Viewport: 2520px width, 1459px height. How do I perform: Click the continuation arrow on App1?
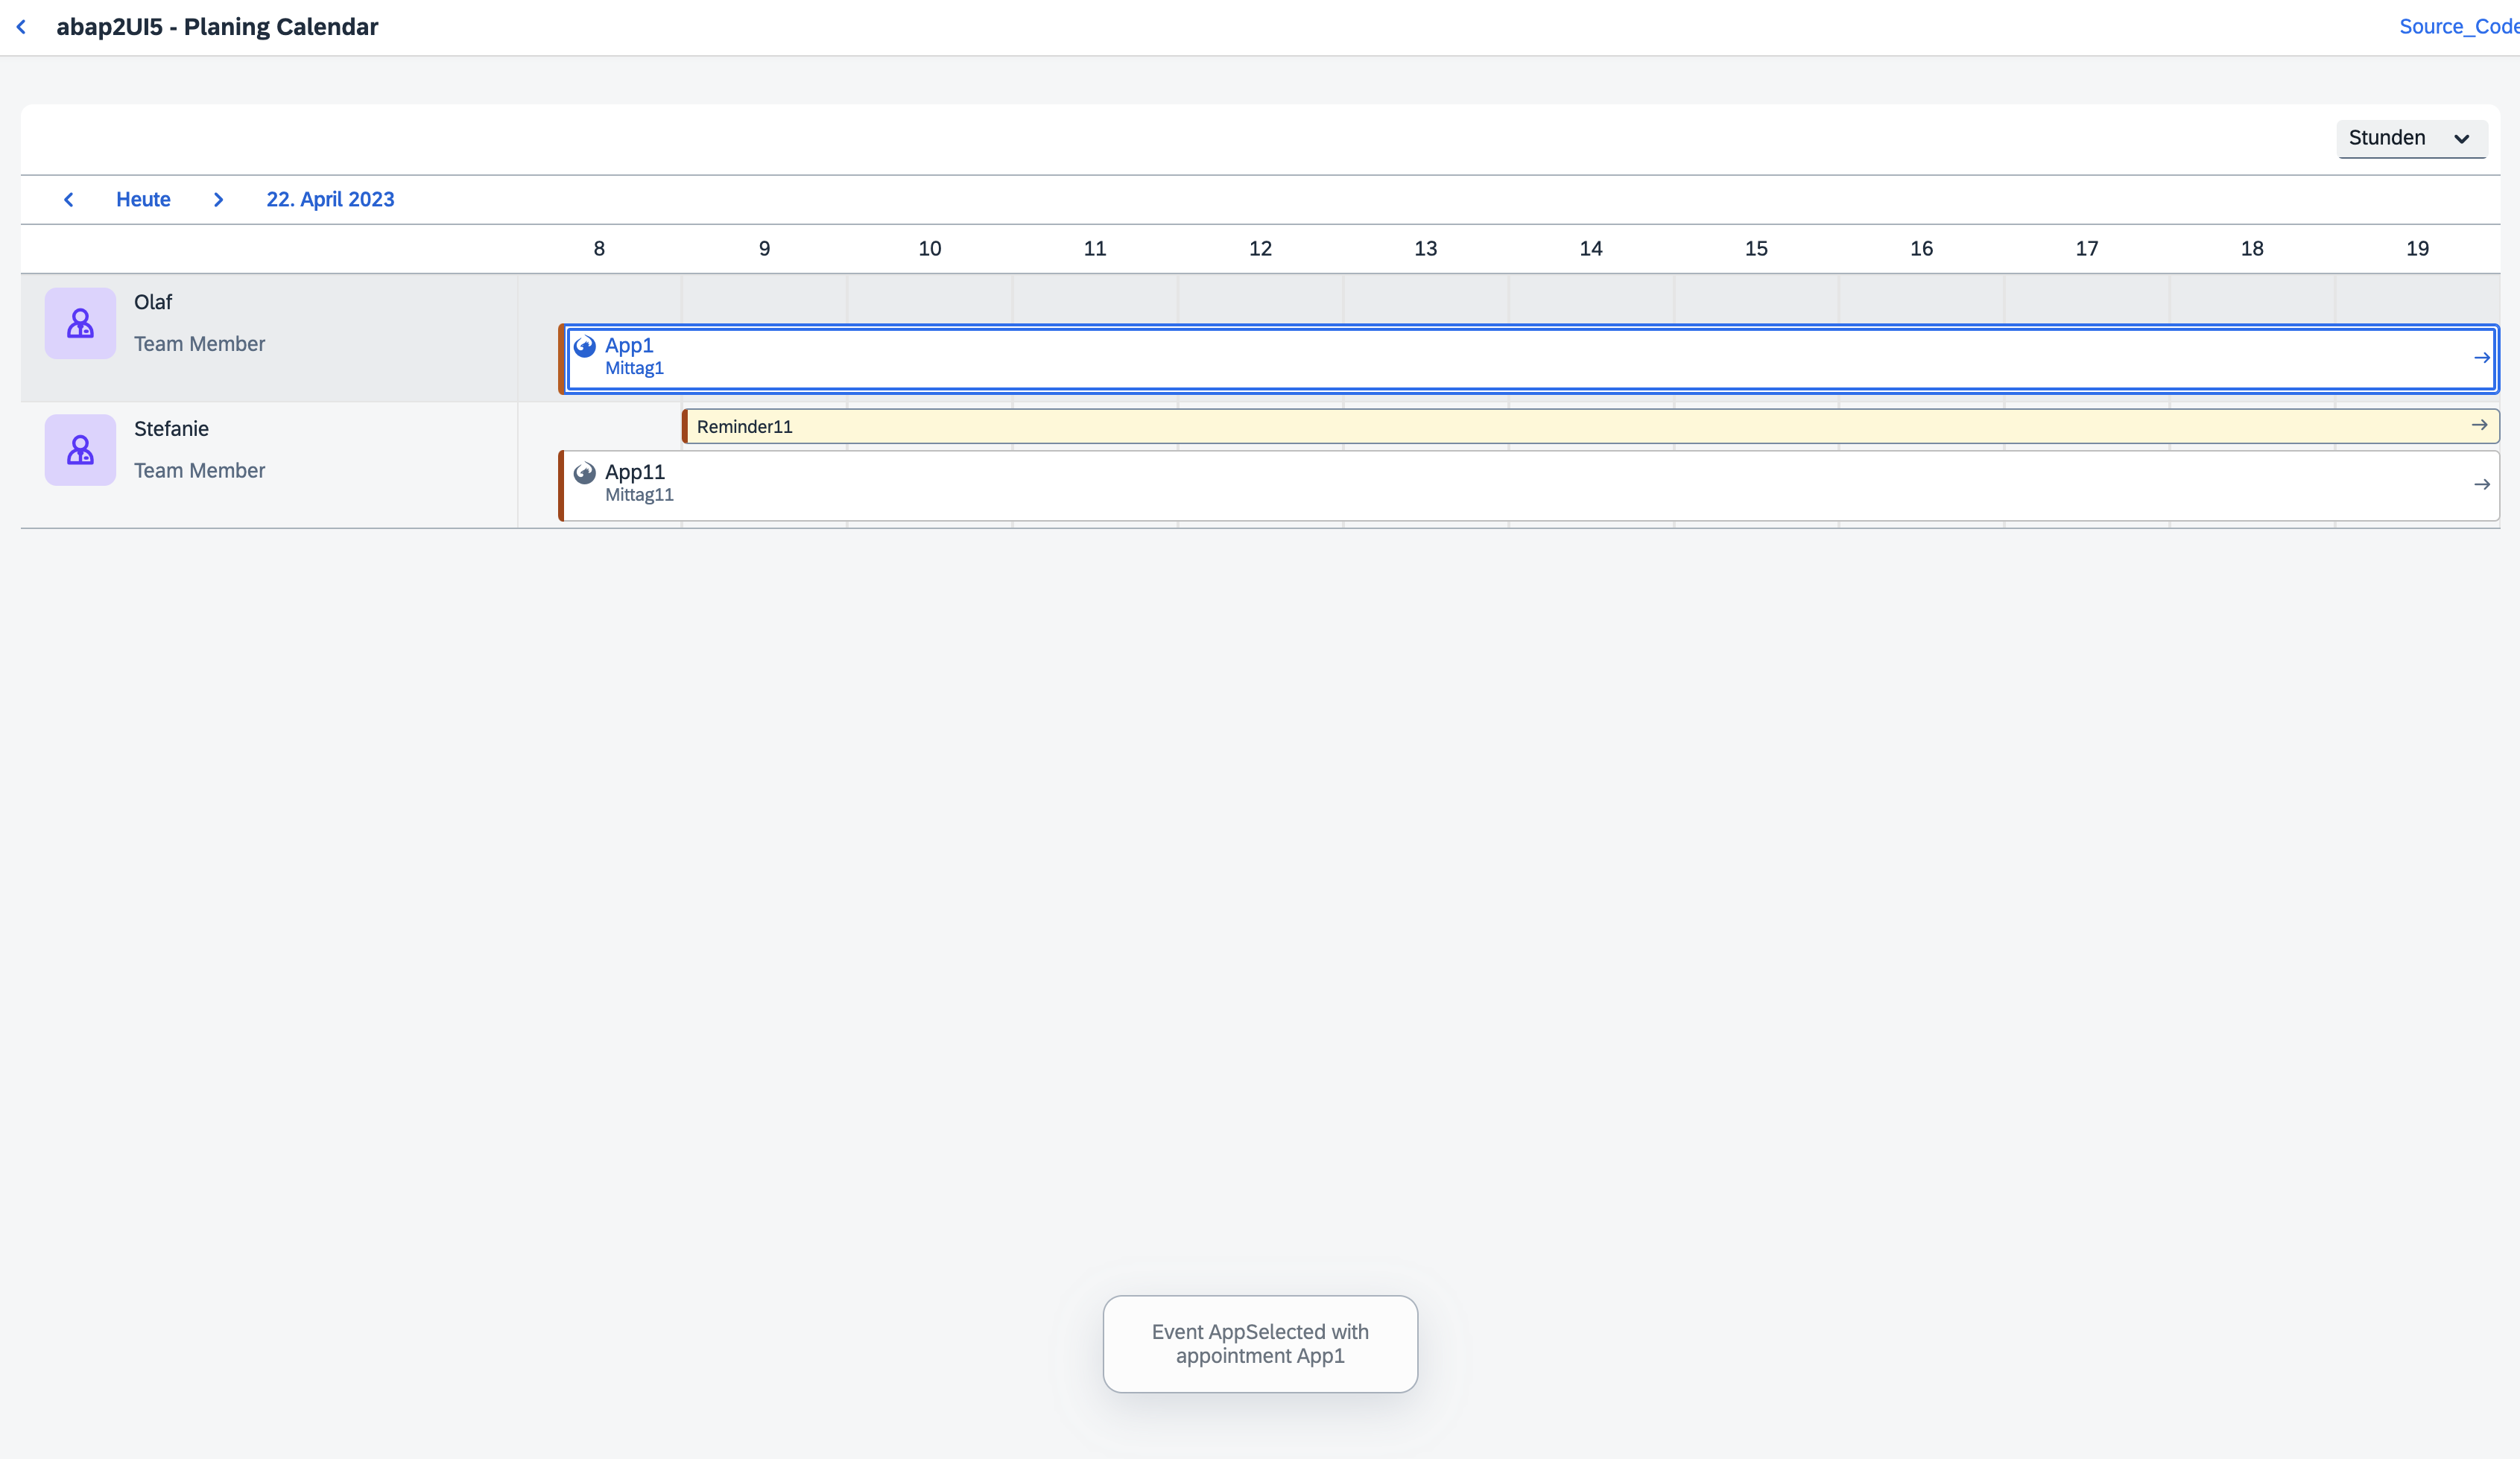click(2484, 358)
